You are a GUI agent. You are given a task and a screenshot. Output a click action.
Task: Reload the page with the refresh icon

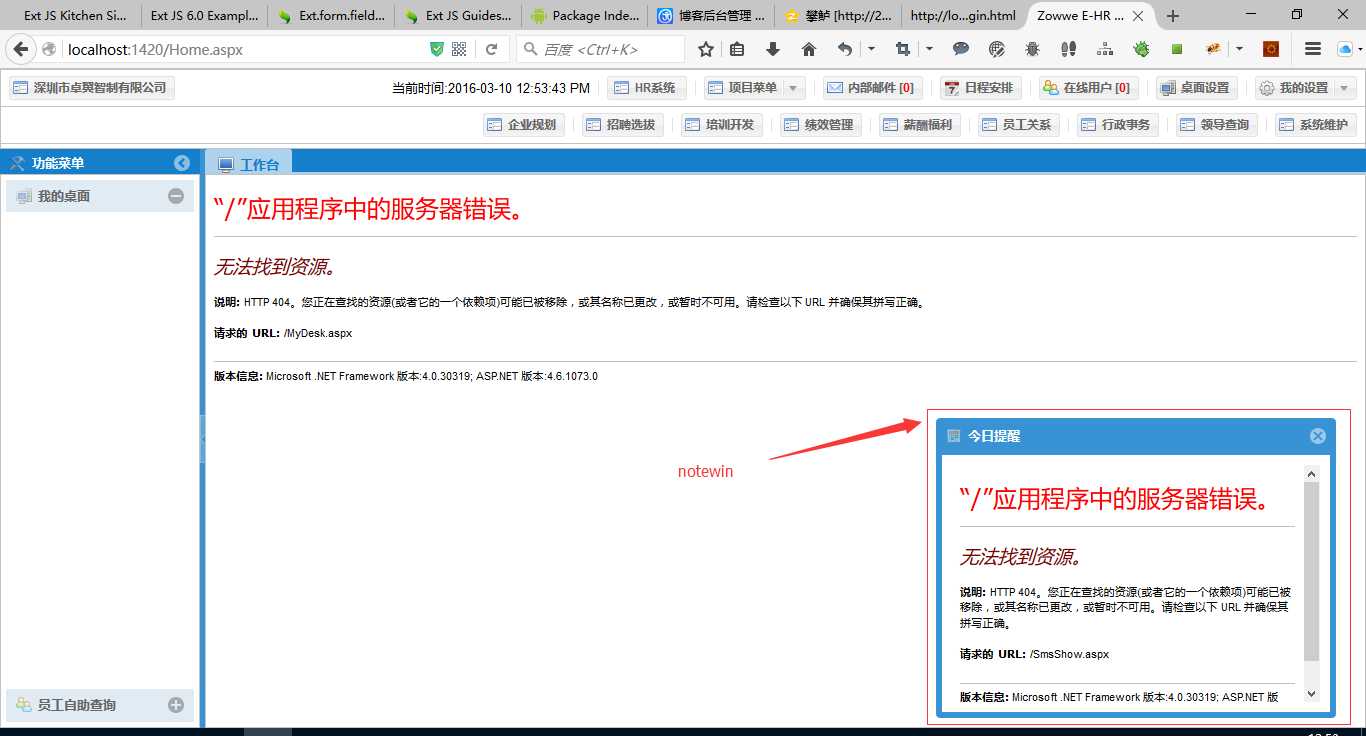pos(492,49)
